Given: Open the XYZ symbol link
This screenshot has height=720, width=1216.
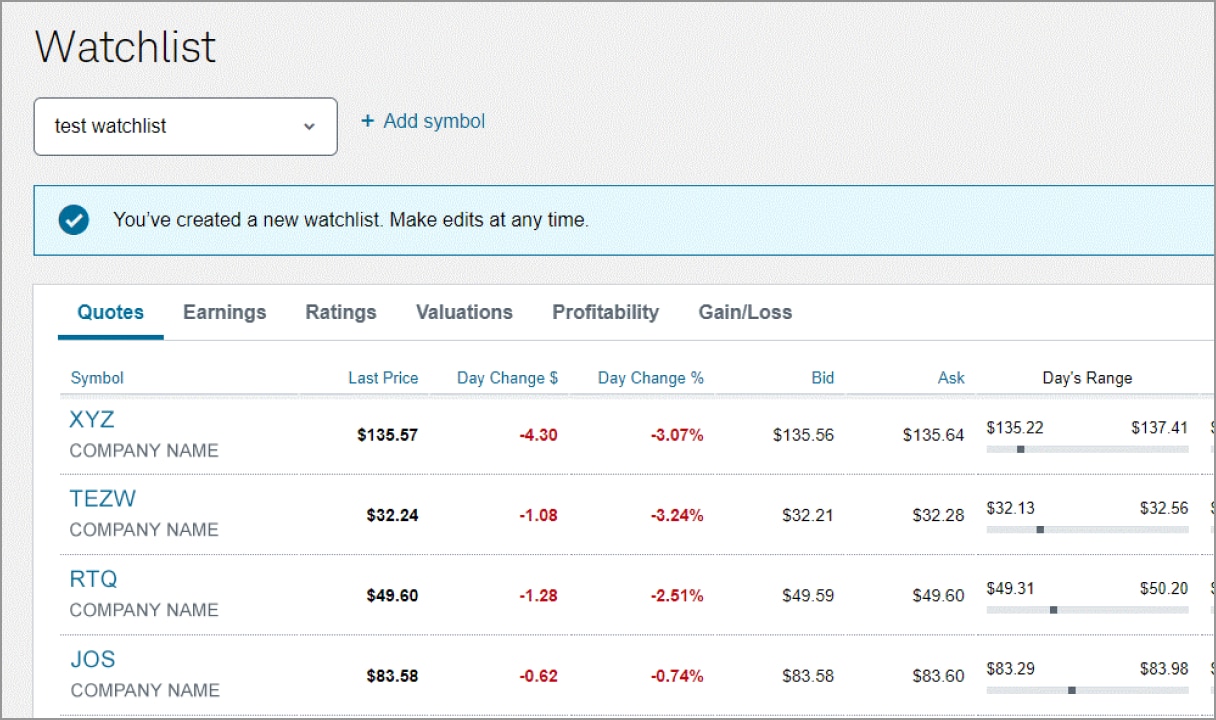Looking at the screenshot, I should click(92, 420).
